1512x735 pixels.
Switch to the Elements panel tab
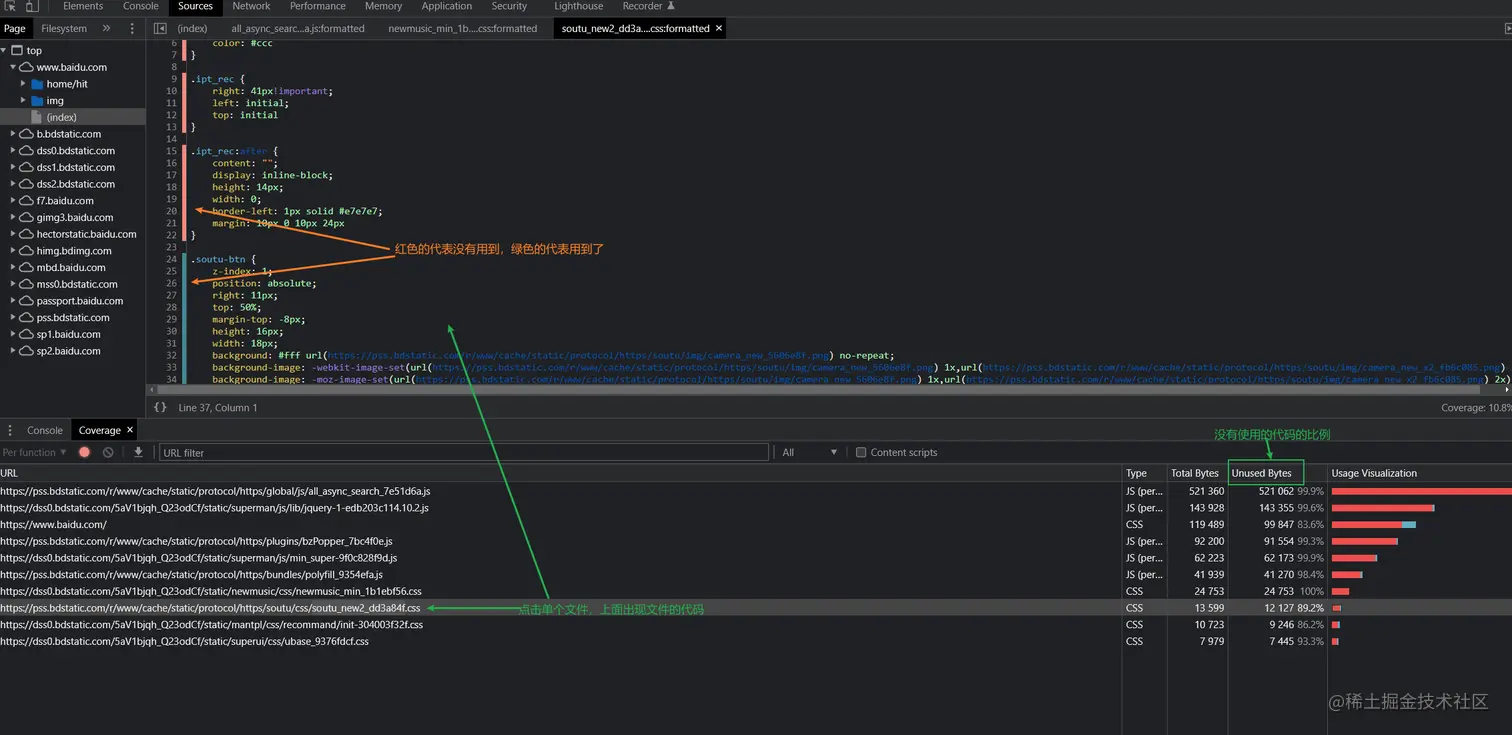(83, 6)
